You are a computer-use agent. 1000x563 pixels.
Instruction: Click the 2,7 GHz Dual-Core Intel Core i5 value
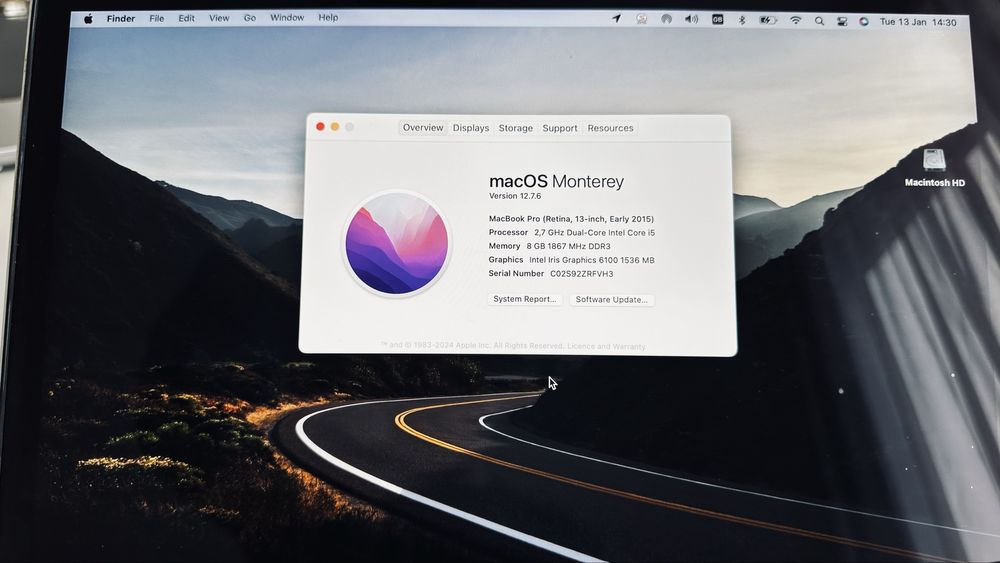point(594,233)
